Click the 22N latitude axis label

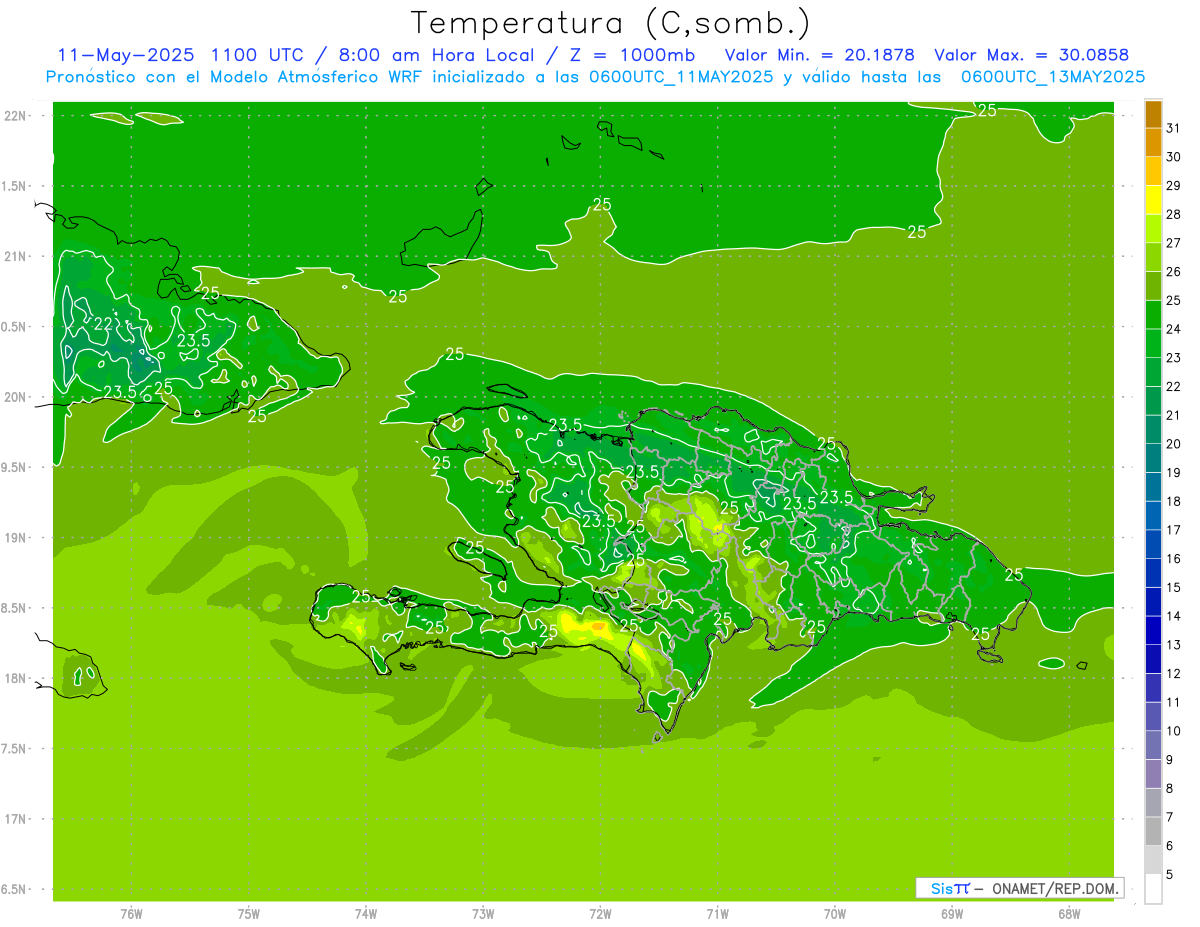pyautogui.click(x=16, y=116)
